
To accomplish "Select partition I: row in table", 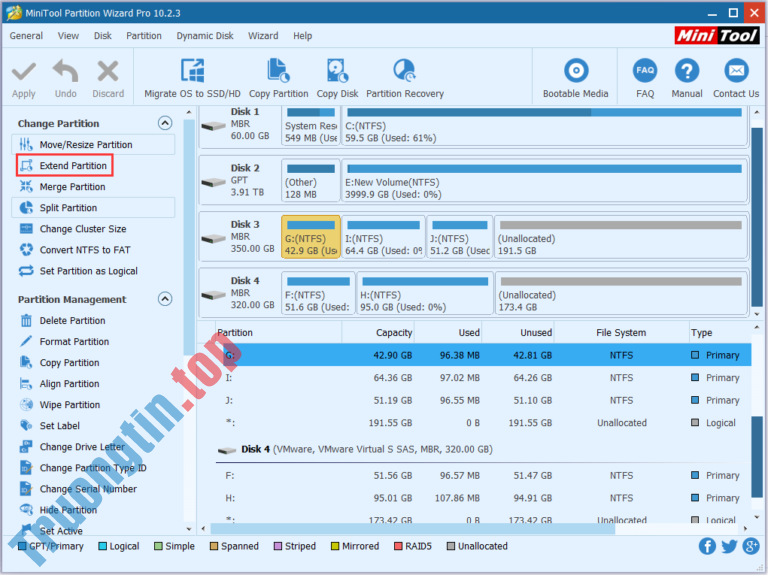I will 483,378.
